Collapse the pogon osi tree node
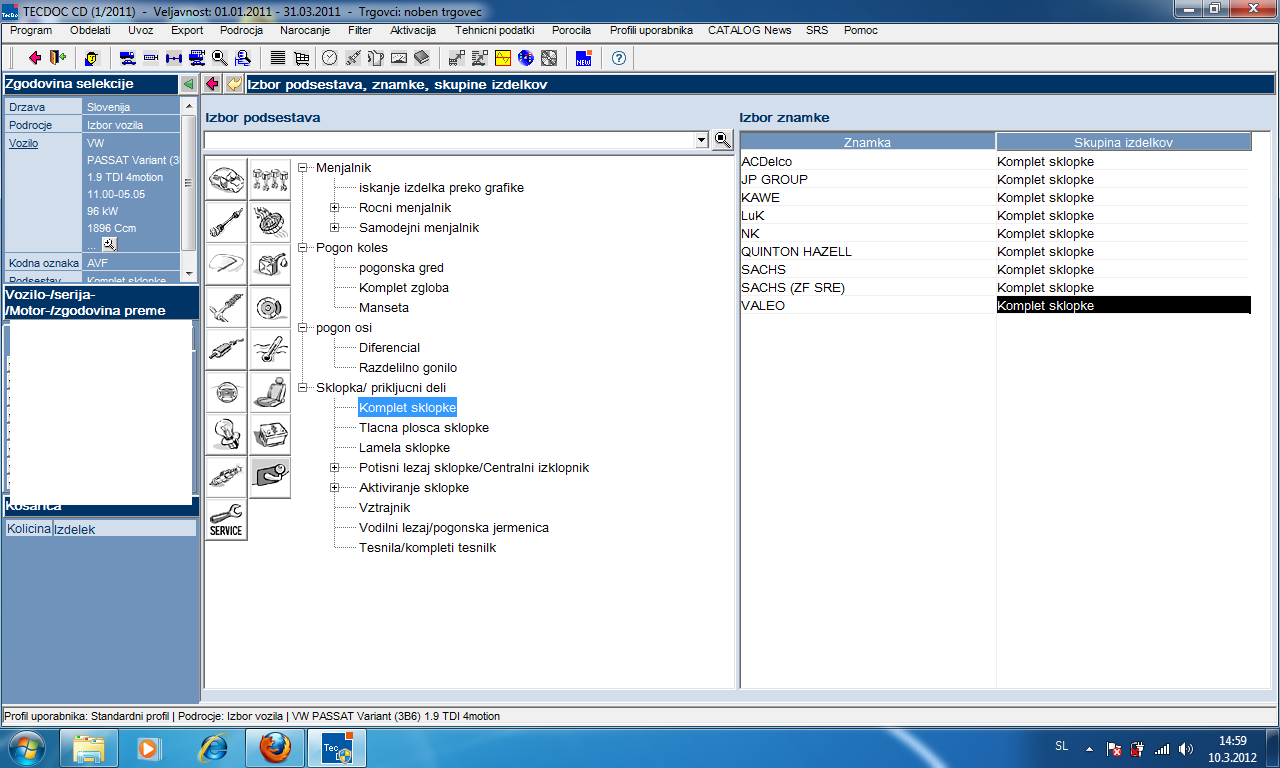 pyautogui.click(x=304, y=328)
